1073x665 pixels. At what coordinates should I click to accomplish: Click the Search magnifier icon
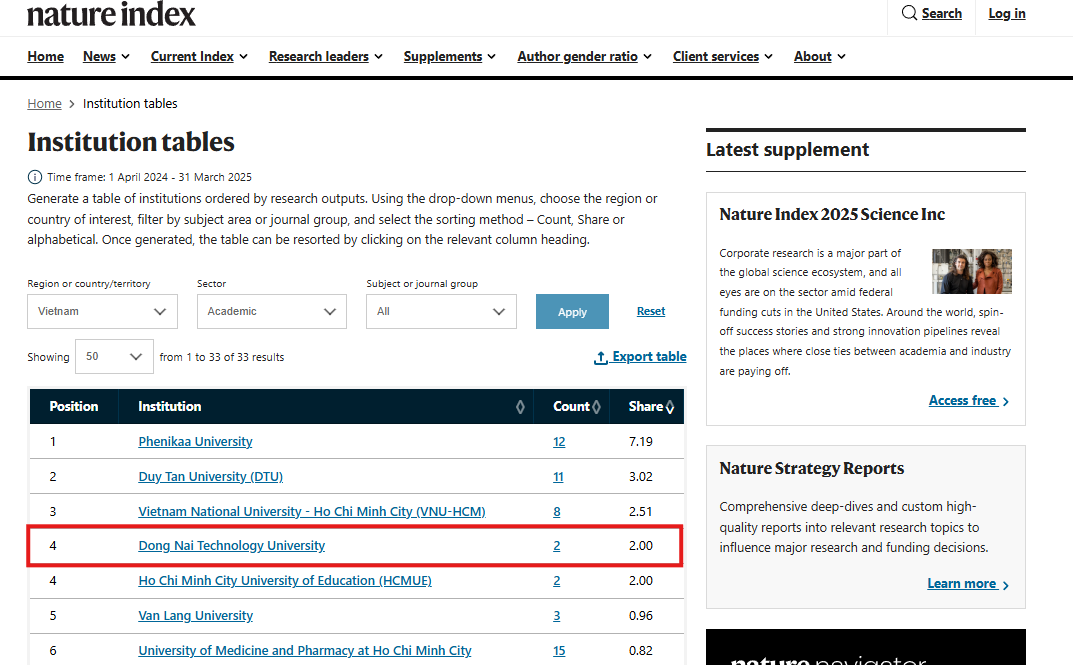(909, 13)
